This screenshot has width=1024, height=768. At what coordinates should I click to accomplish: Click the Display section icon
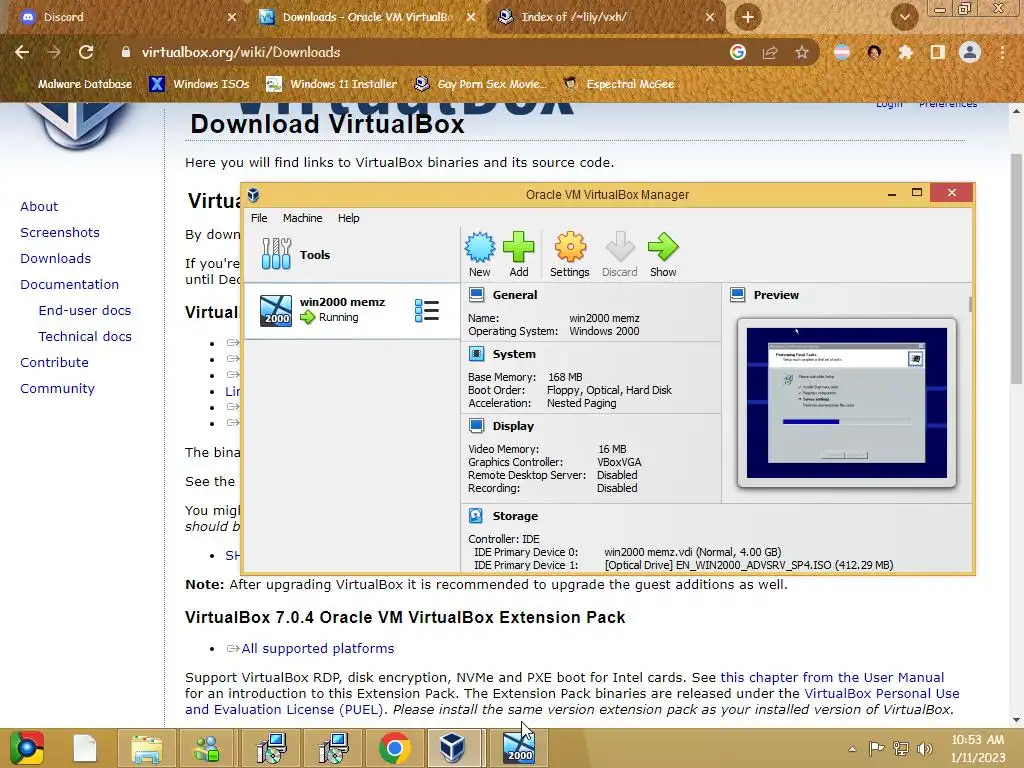476,426
